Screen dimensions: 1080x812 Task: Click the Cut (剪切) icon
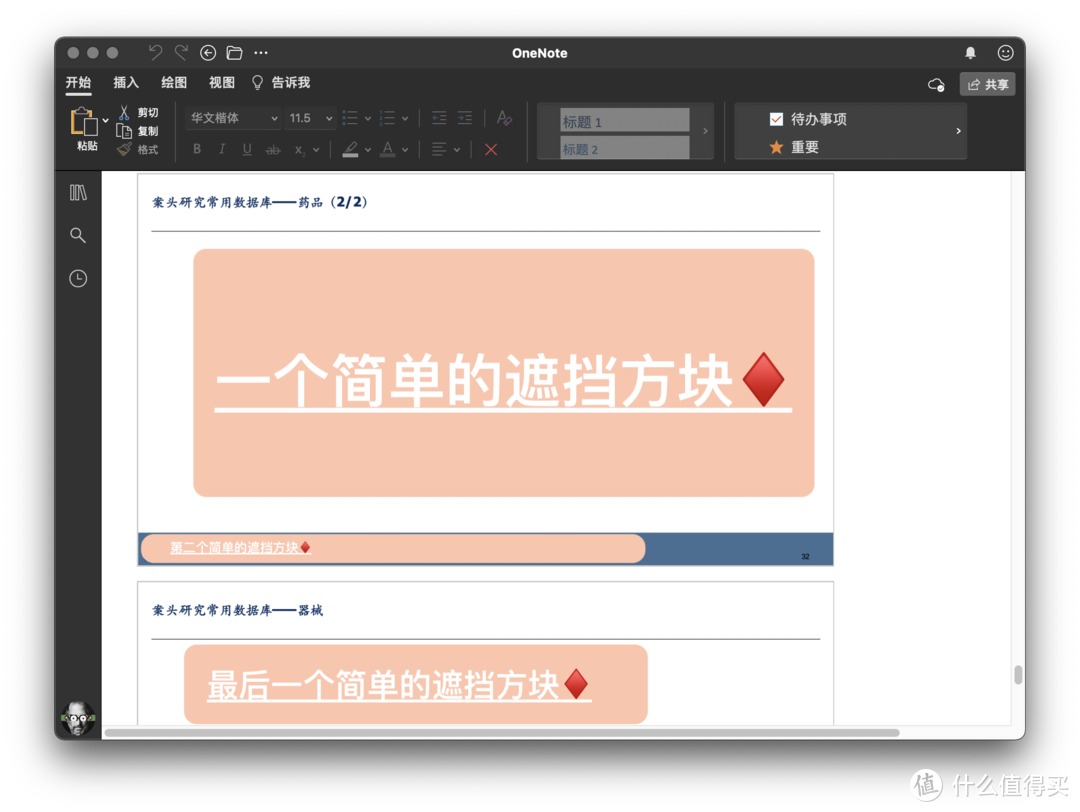[x=123, y=112]
